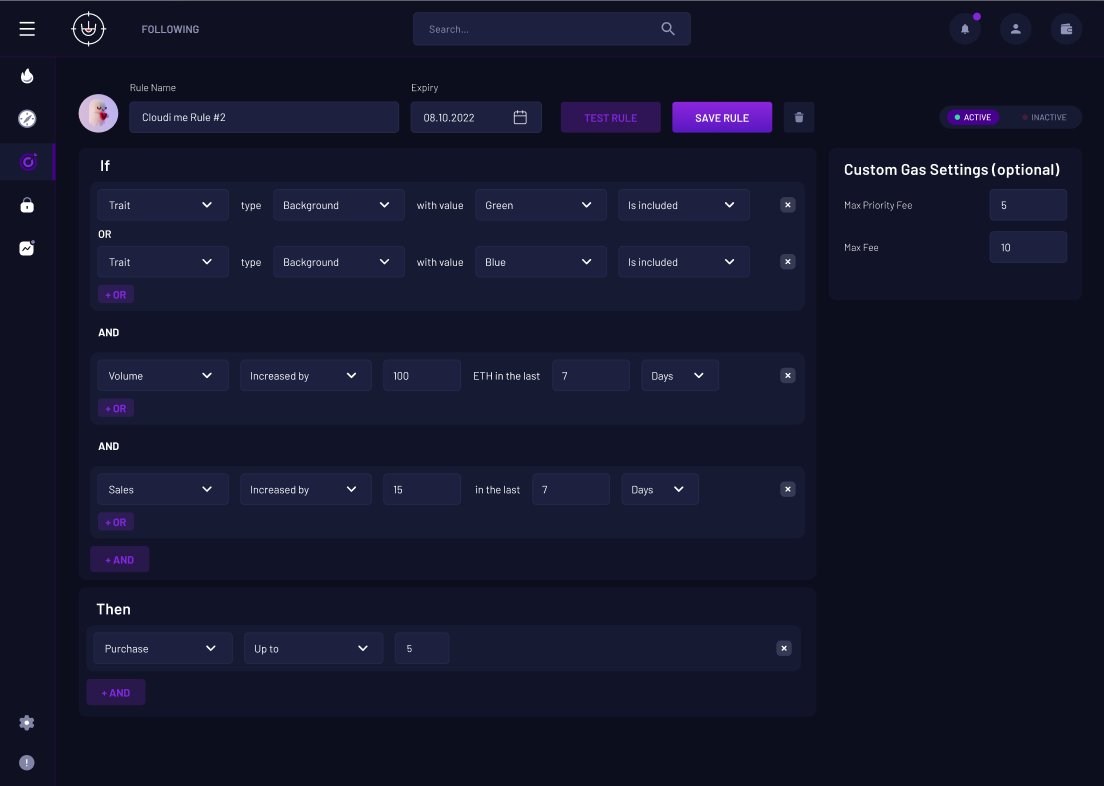This screenshot has height=786, width=1104.
Task: Open the lock section from the sidebar
Action: [27, 203]
